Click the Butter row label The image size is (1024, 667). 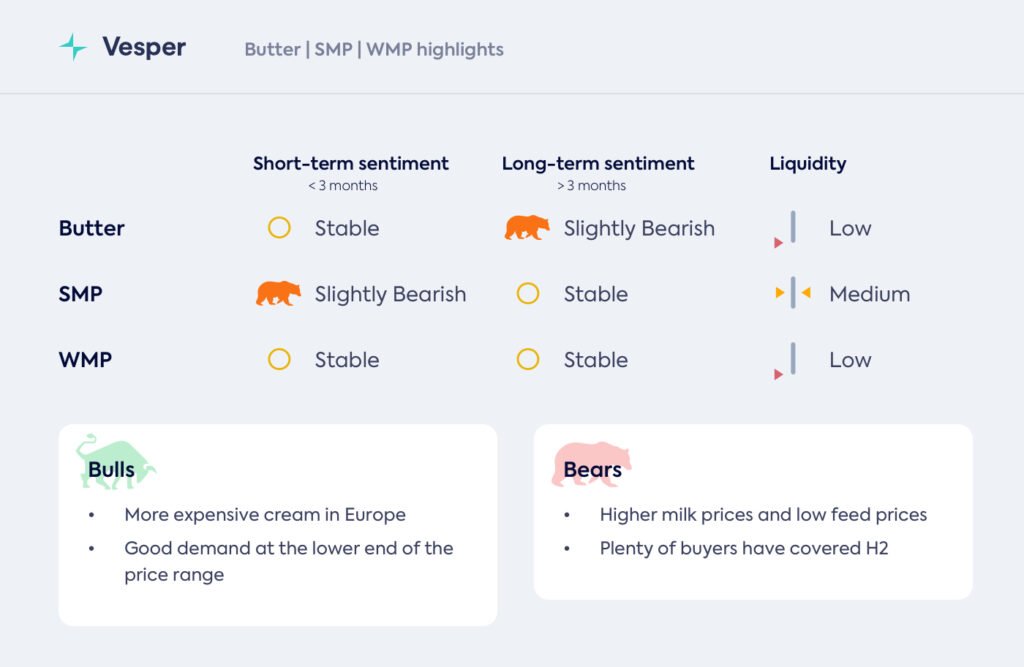point(92,228)
